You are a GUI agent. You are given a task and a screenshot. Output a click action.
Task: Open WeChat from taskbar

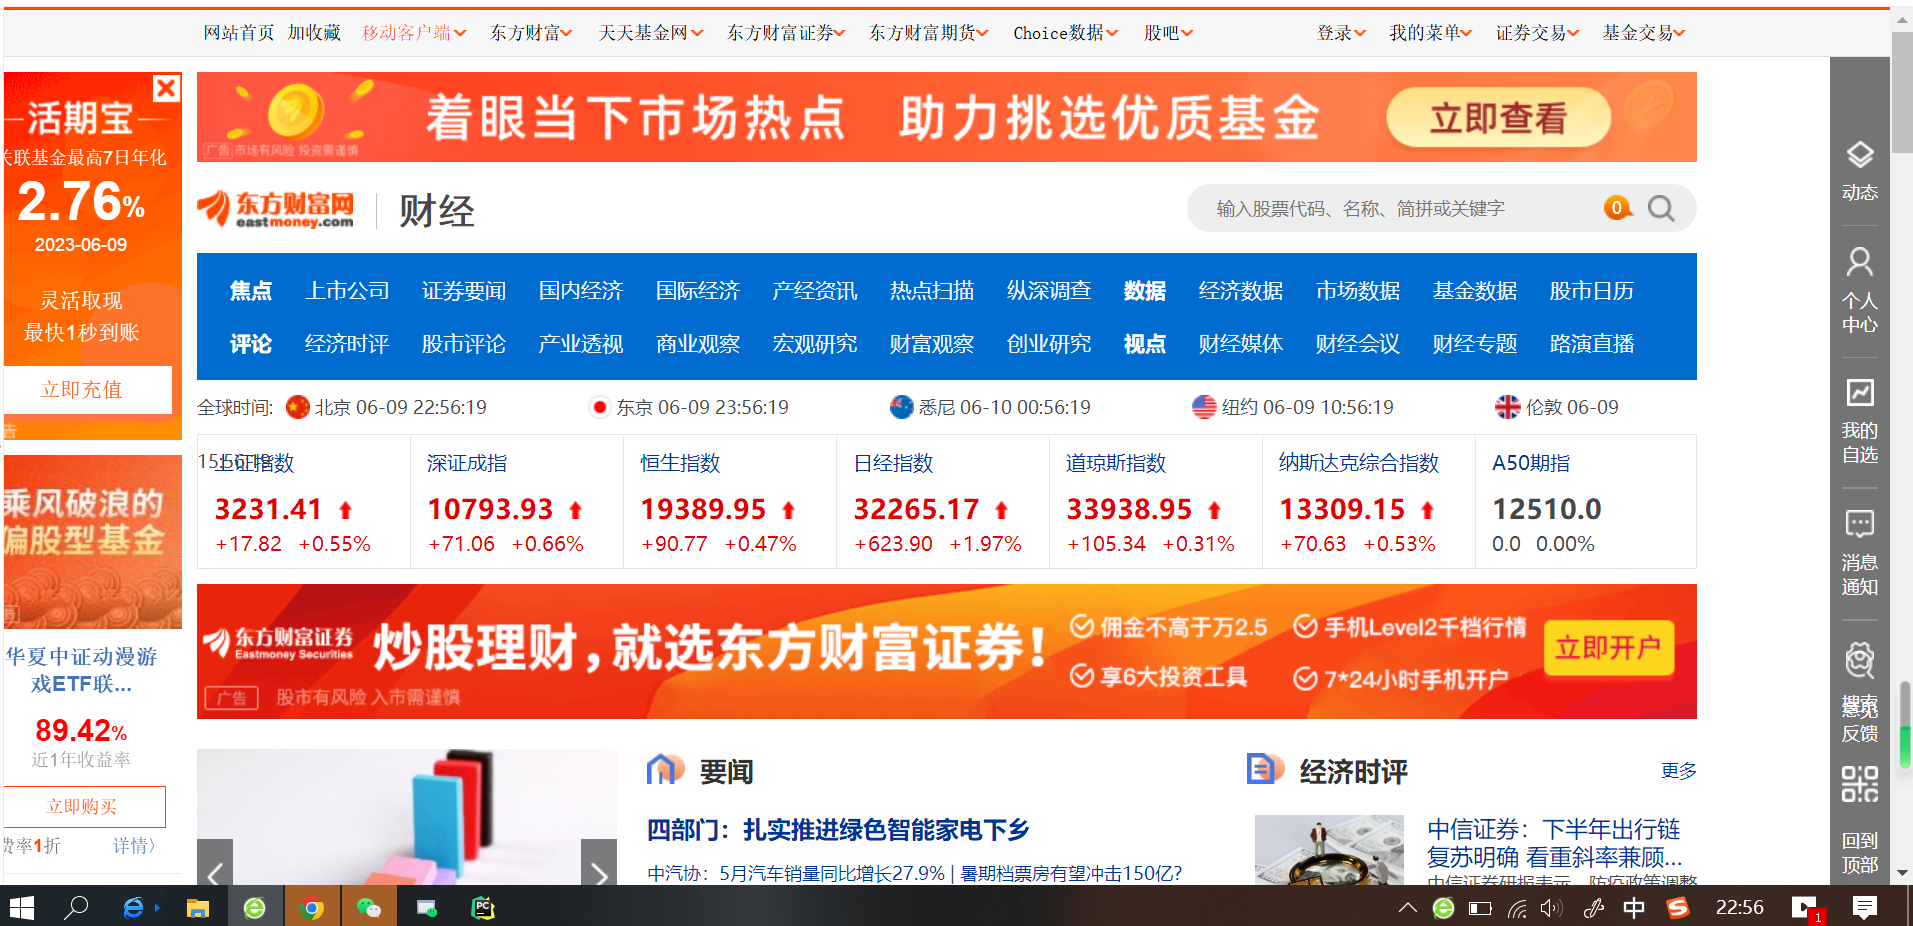tap(369, 908)
